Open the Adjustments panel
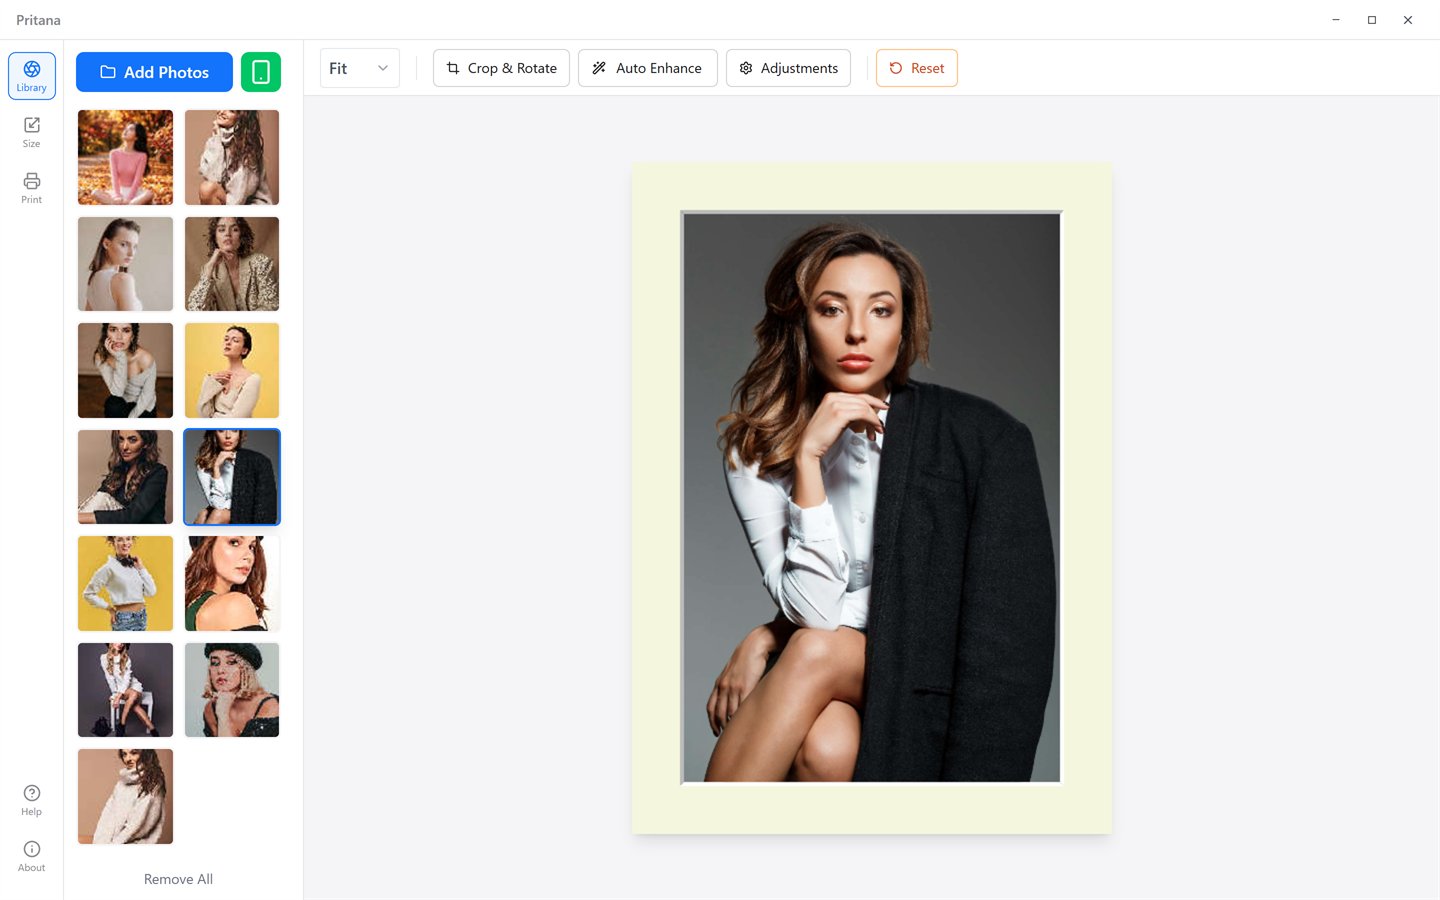 point(788,68)
